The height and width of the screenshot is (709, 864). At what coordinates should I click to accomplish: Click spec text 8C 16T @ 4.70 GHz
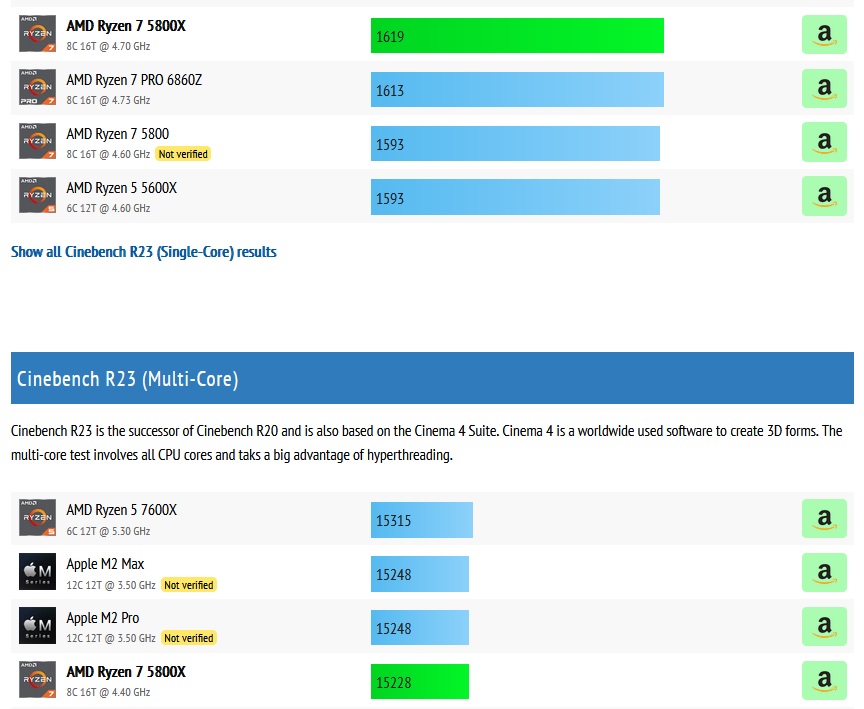point(108,46)
